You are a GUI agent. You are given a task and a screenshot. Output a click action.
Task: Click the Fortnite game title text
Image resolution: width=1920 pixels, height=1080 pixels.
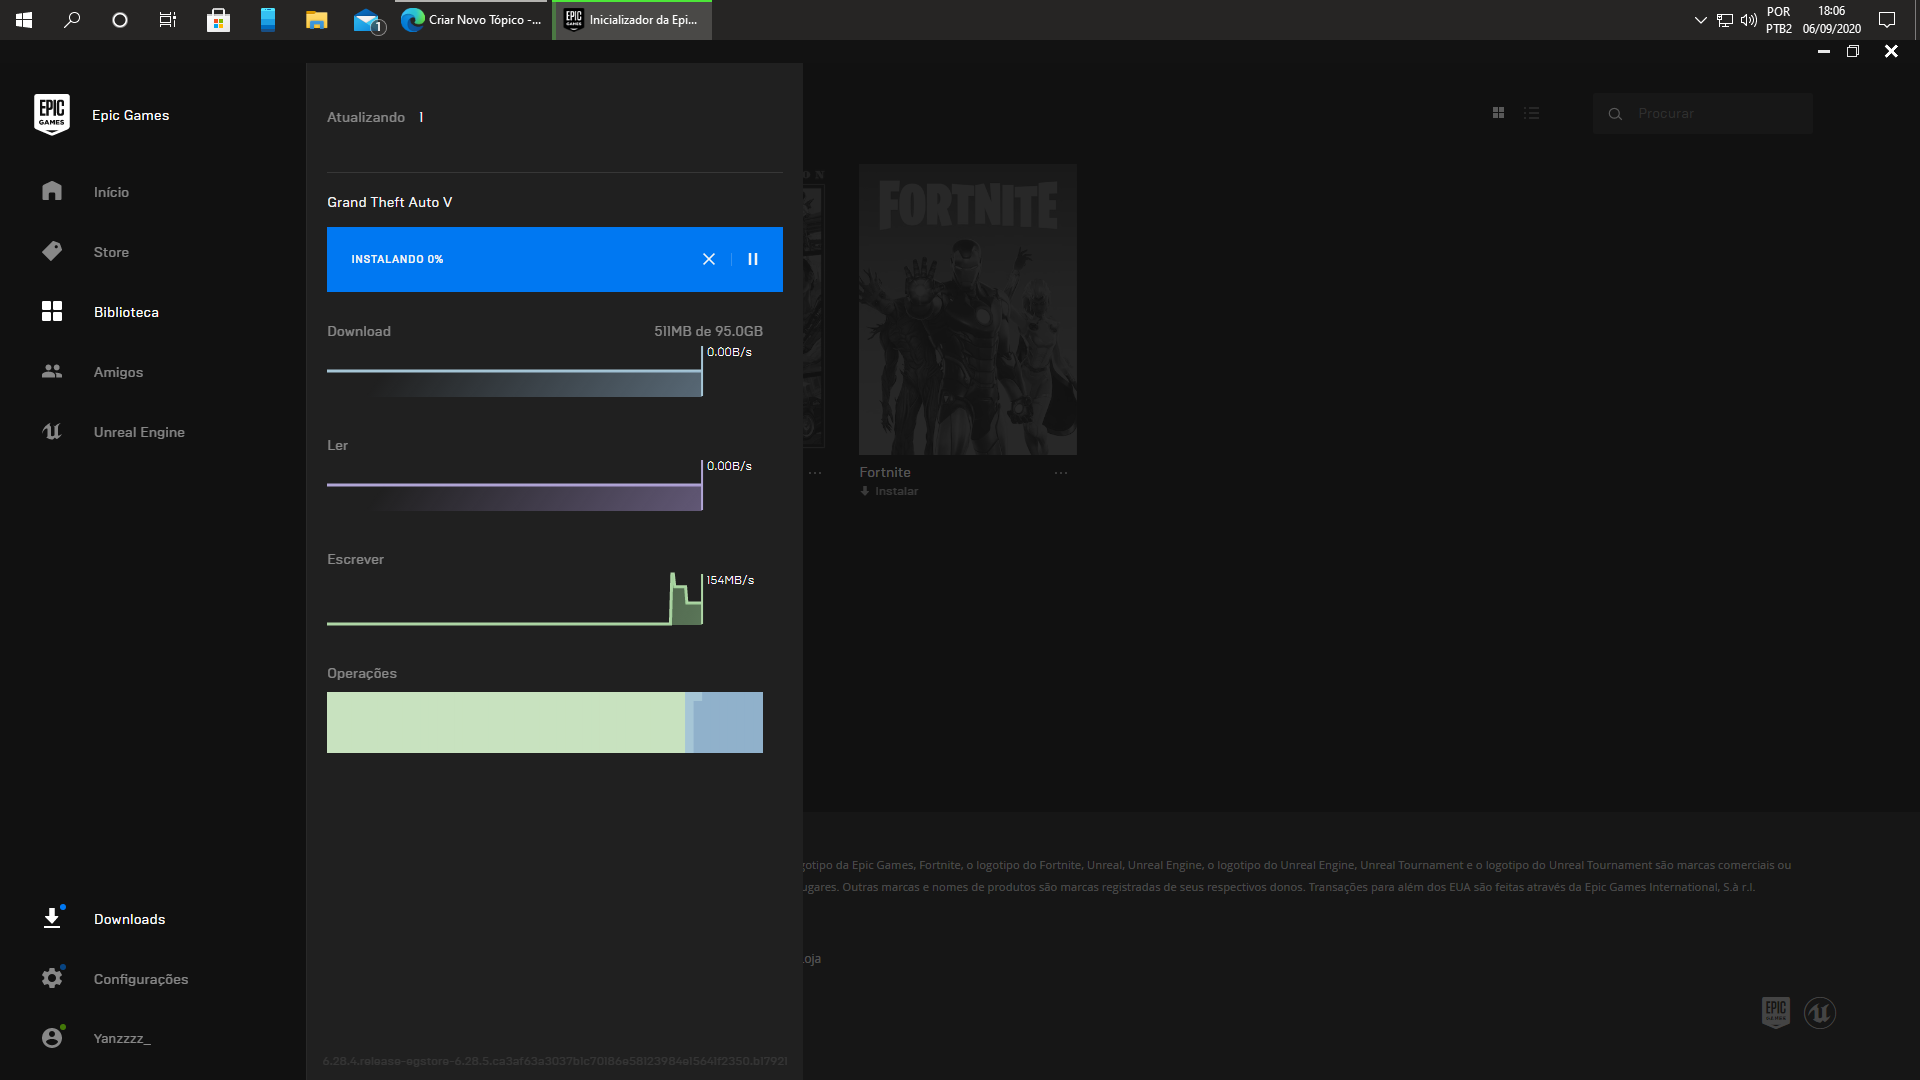click(x=885, y=472)
